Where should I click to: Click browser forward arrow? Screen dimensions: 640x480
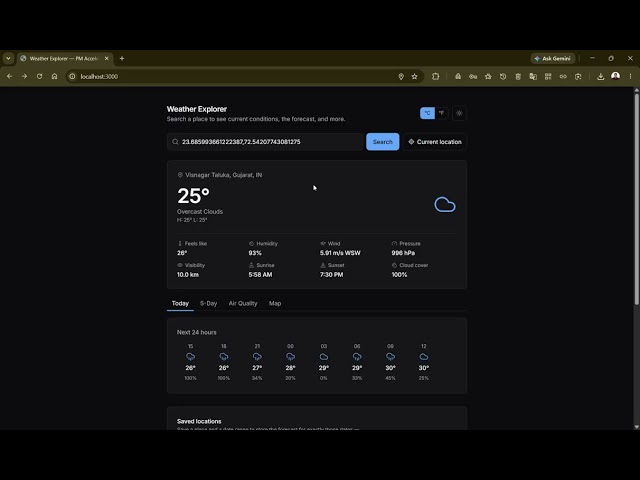pos(24,76)
